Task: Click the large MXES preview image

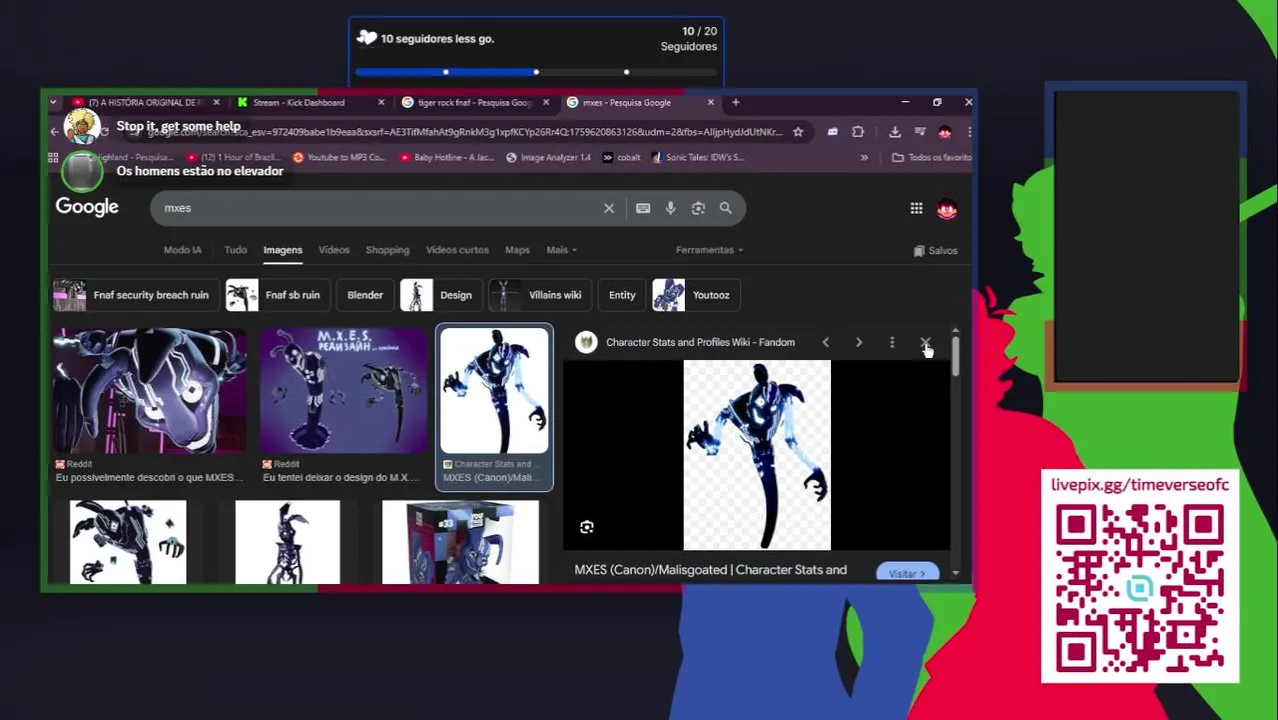Action: click(757, 456)
